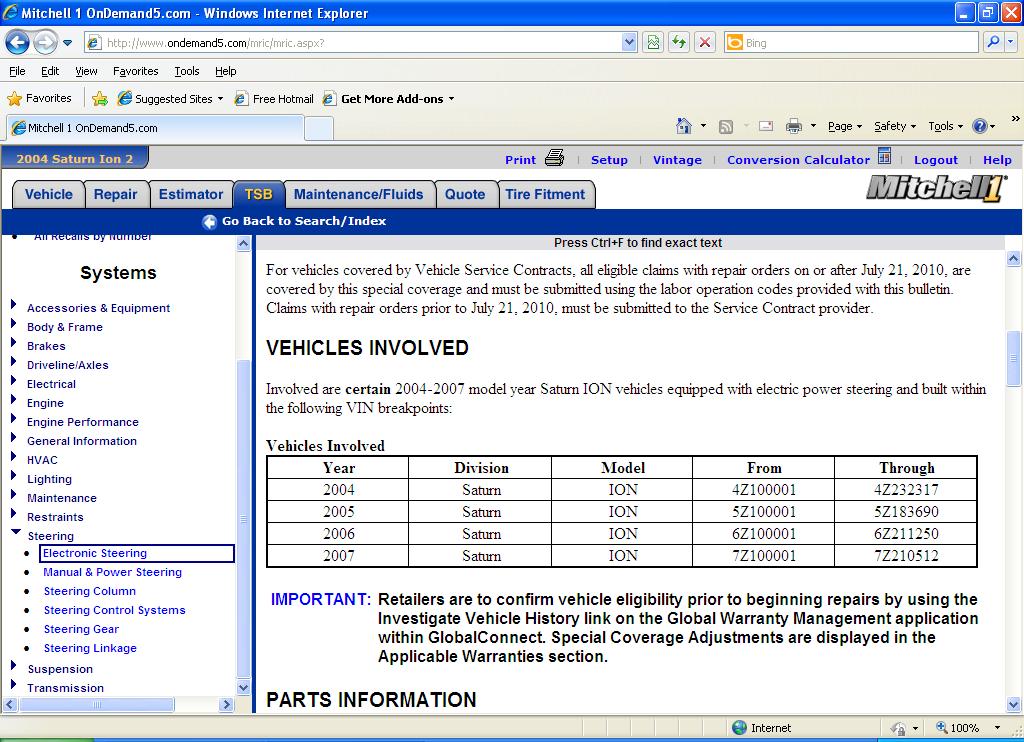Expand the Transmission tree category
1024x742 pixels.
tap(14, 687)
